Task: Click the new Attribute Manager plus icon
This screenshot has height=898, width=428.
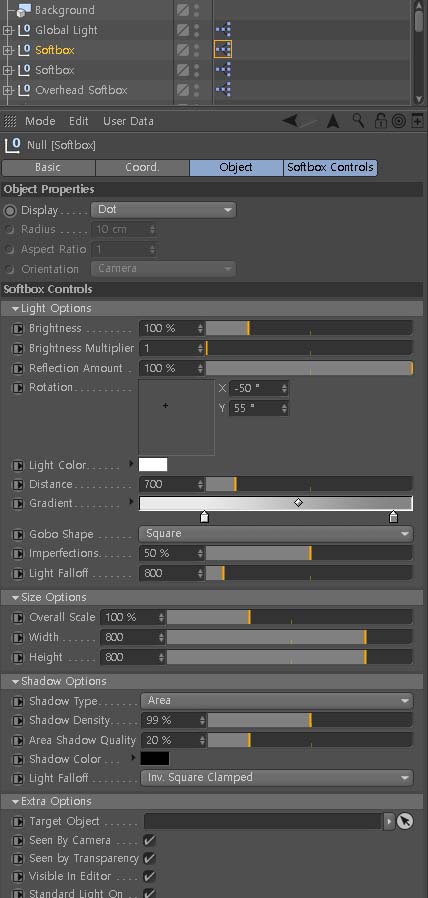Action: (x=417, y=120)
